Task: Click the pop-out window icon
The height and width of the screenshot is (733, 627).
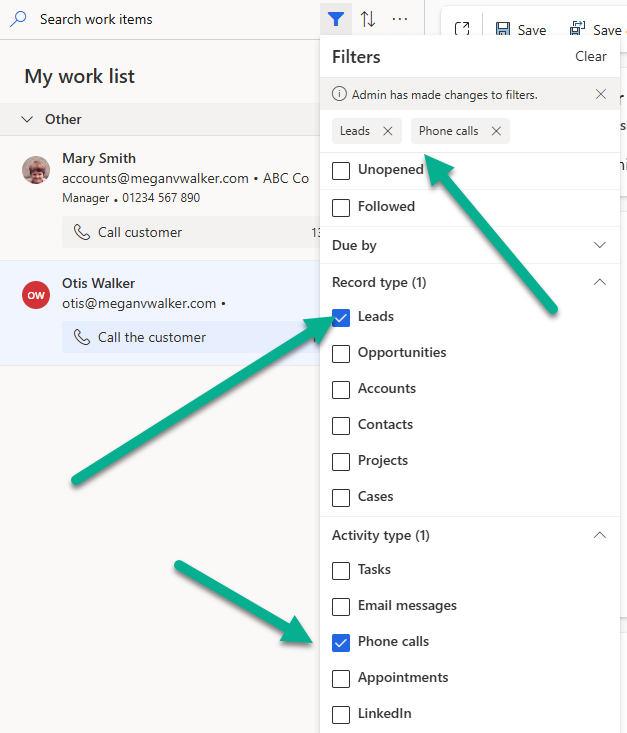Action: pos(461,30)
